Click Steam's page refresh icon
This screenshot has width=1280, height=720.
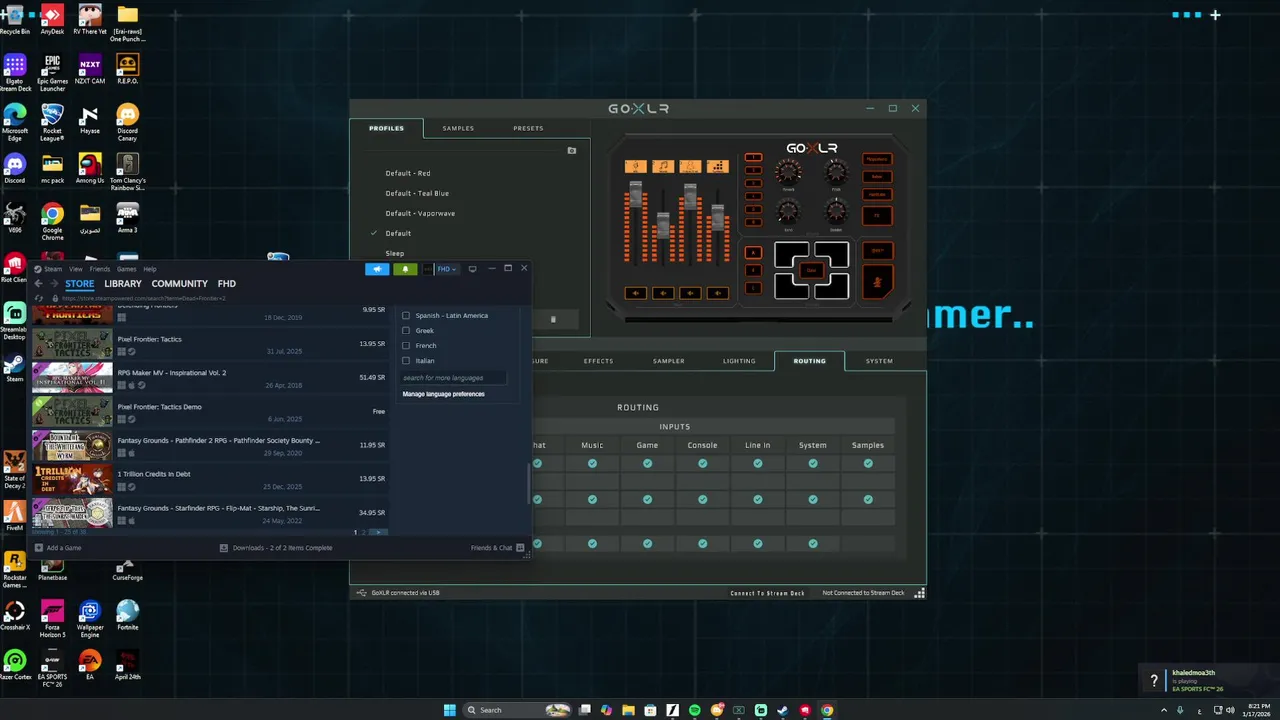39,298
